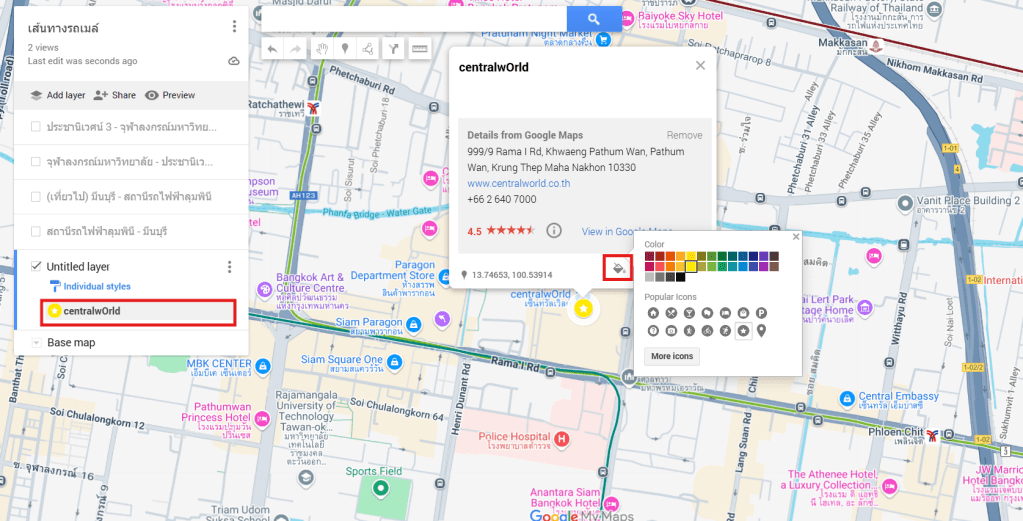Enable the ประชานิเวศน์ 3 layer checkbox
Viewport: 1023px width, 521px height.
36,127
